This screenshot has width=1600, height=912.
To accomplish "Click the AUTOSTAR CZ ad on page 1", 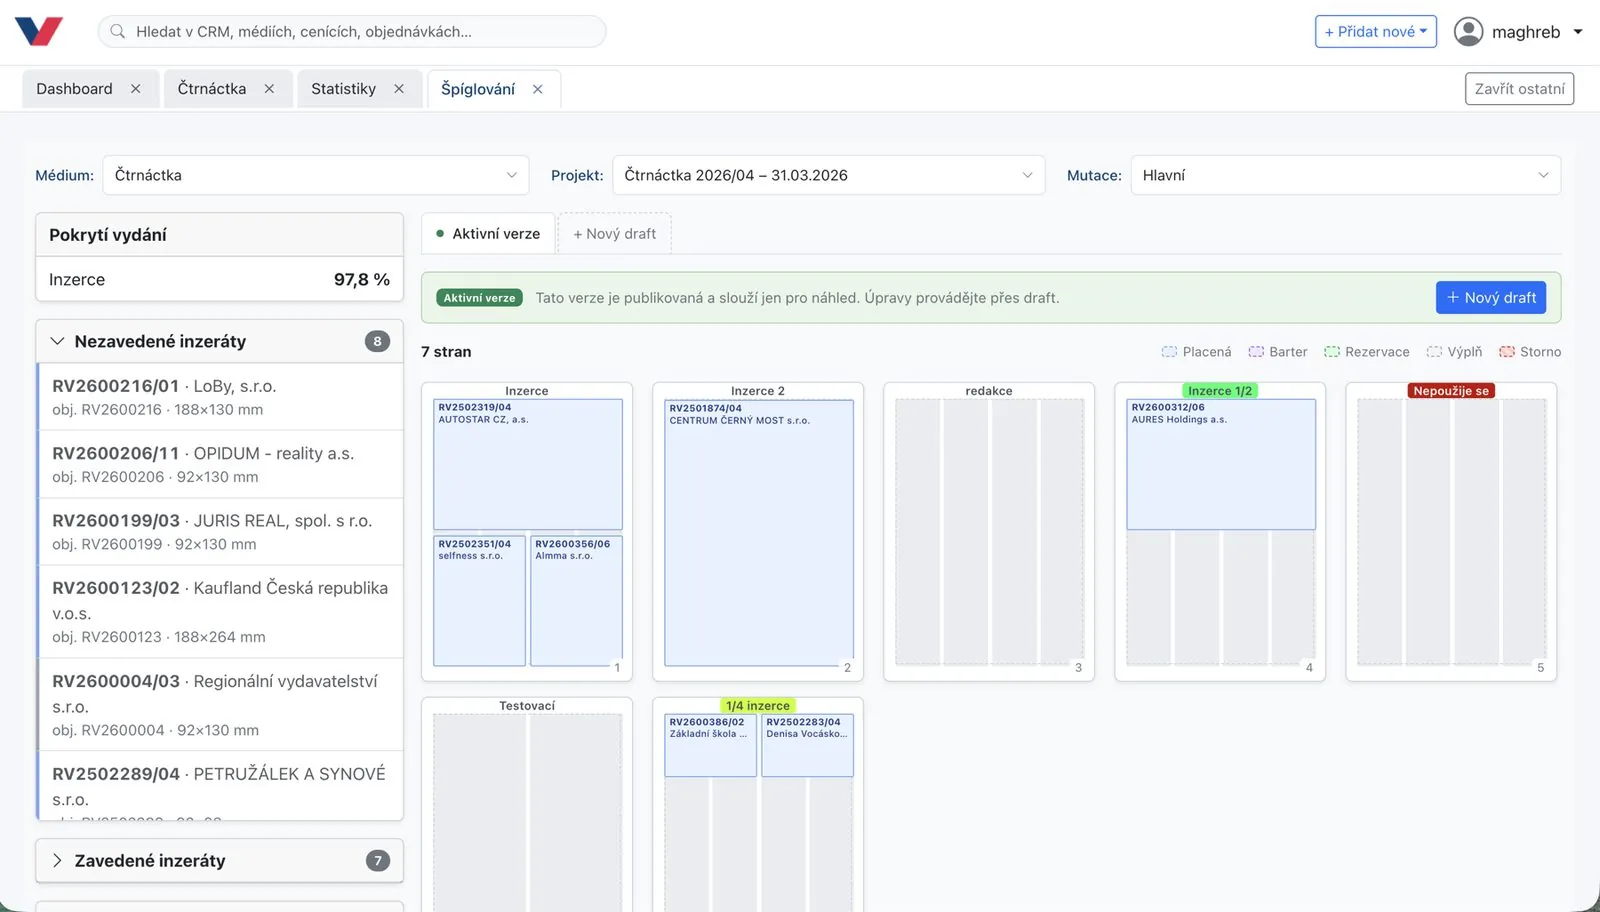I will pyautogui.click(x=528, y=464).
